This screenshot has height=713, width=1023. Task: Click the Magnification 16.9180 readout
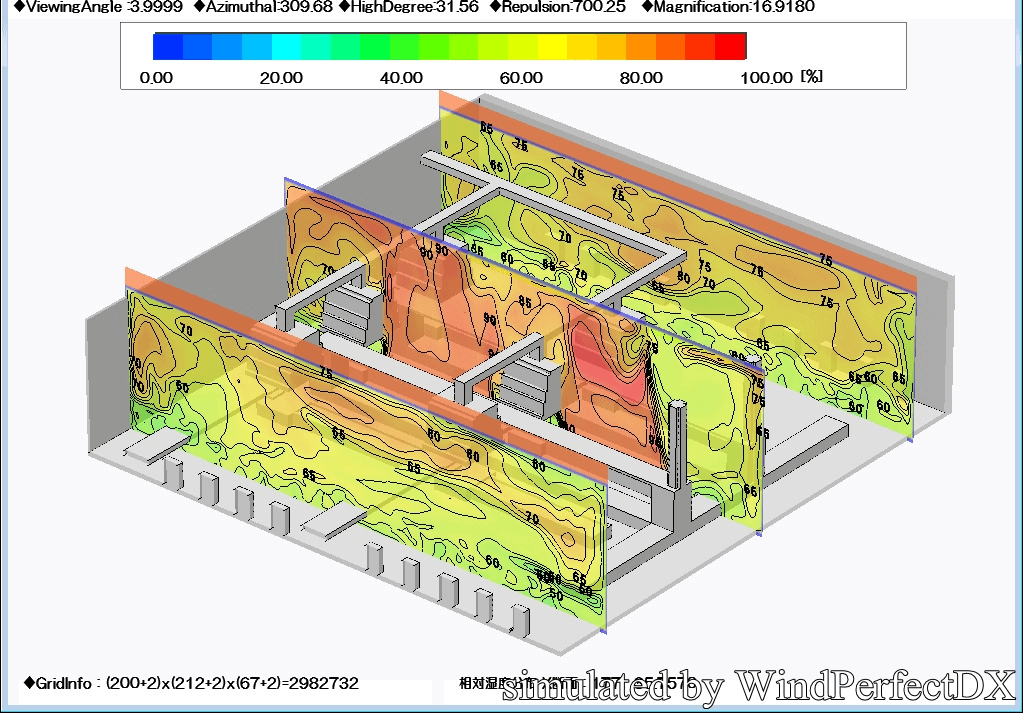(727, 7)
